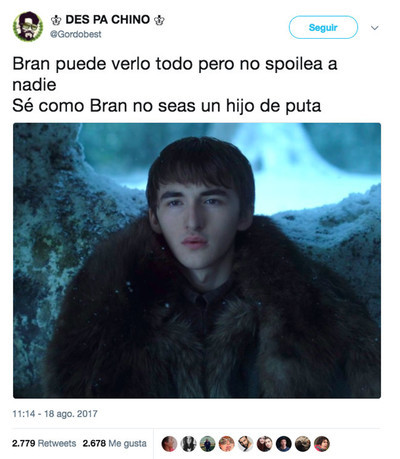The image size is (400, 459).
Task: Click the crown emoji after DES PA CHINO
Action: [159, 20]
